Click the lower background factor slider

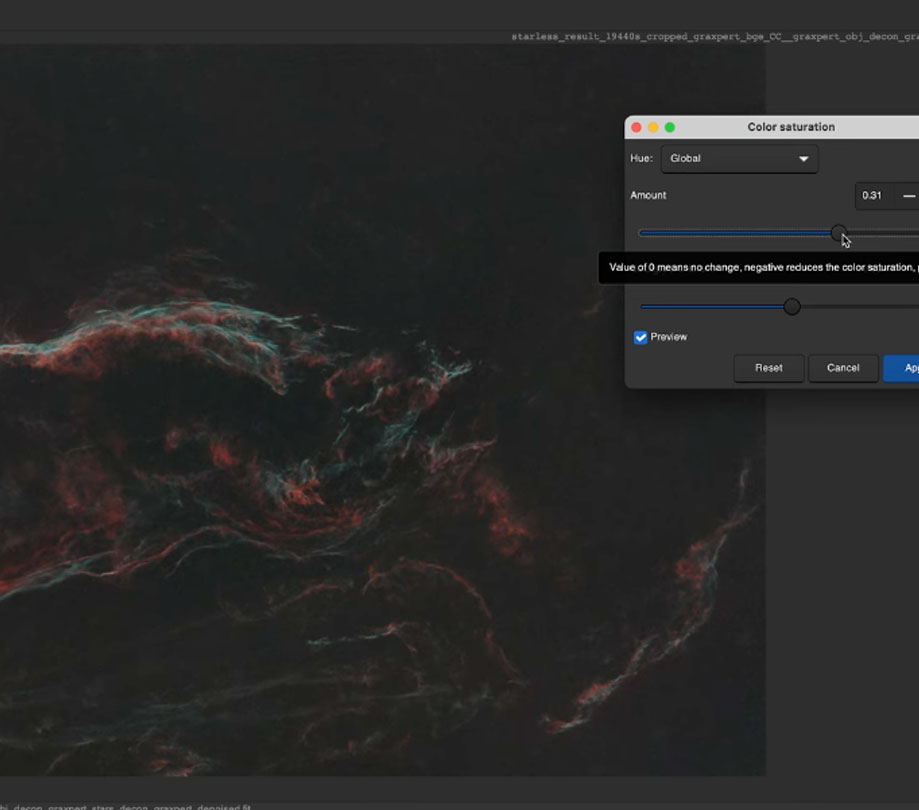pyautogui.click(x=792, y=307)
